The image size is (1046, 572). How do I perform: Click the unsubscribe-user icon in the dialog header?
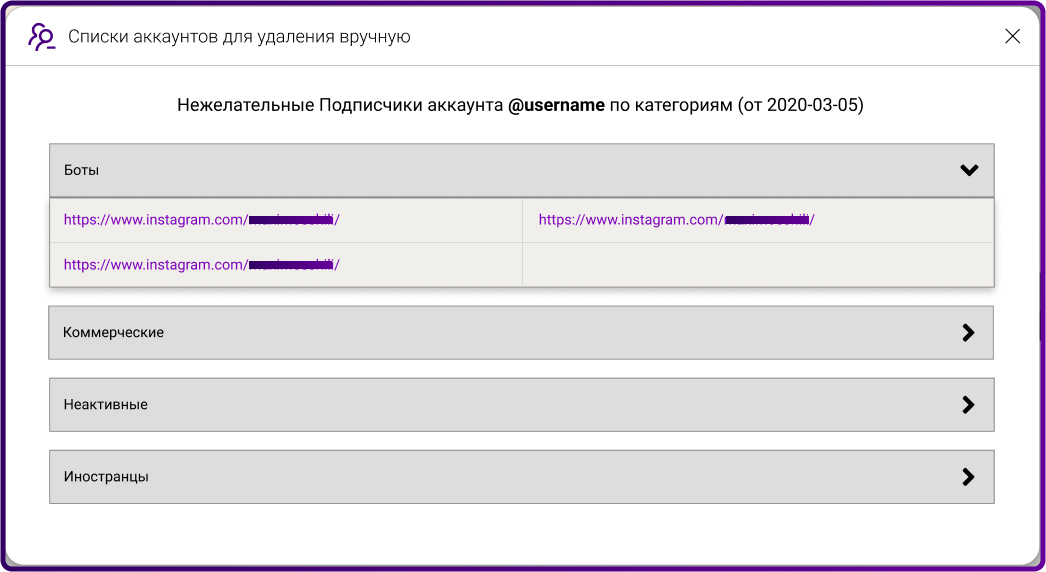[x=41, y=37]
